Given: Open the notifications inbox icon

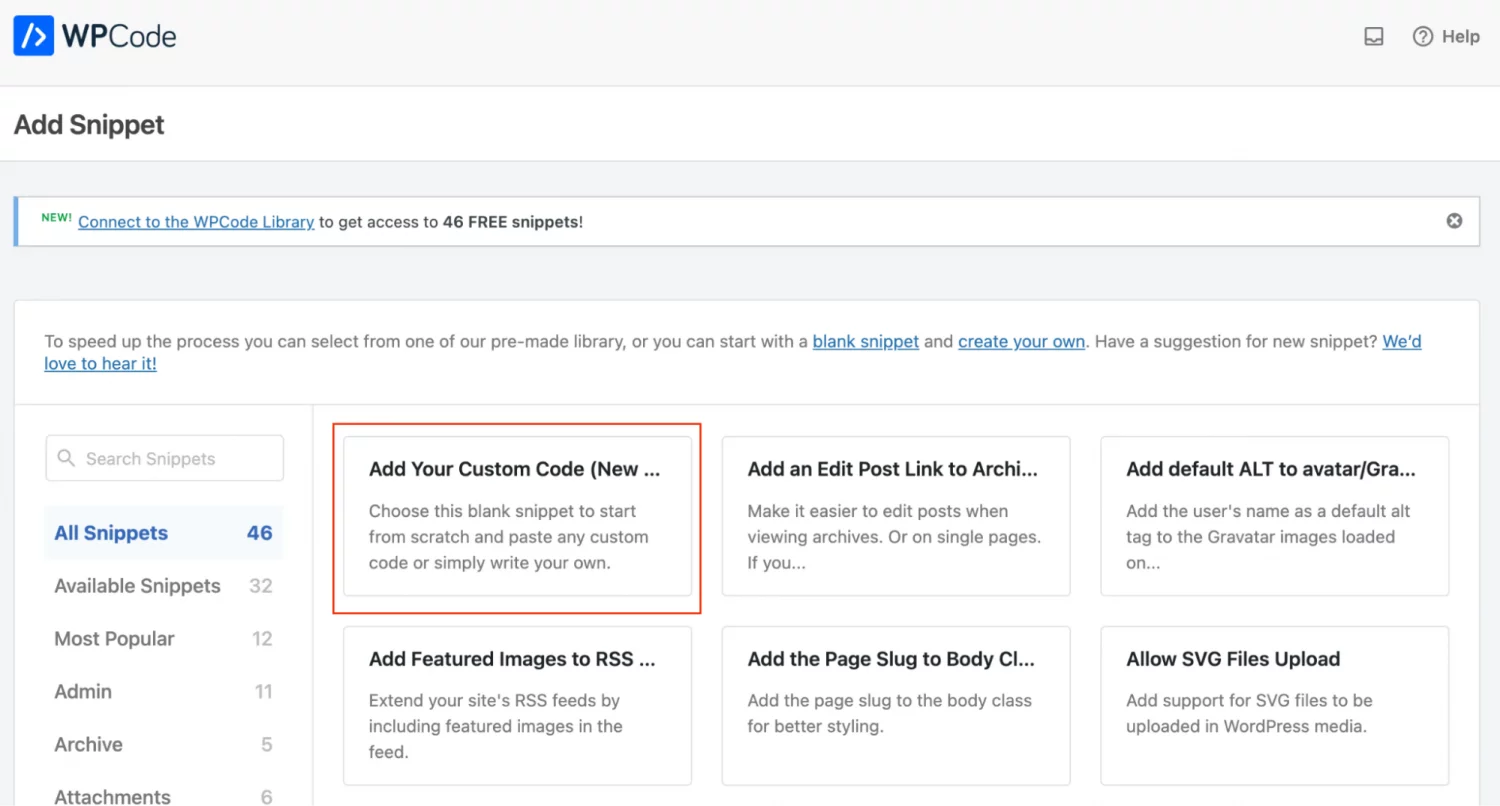Looking at the screenshot, I should coord(1374,37).
